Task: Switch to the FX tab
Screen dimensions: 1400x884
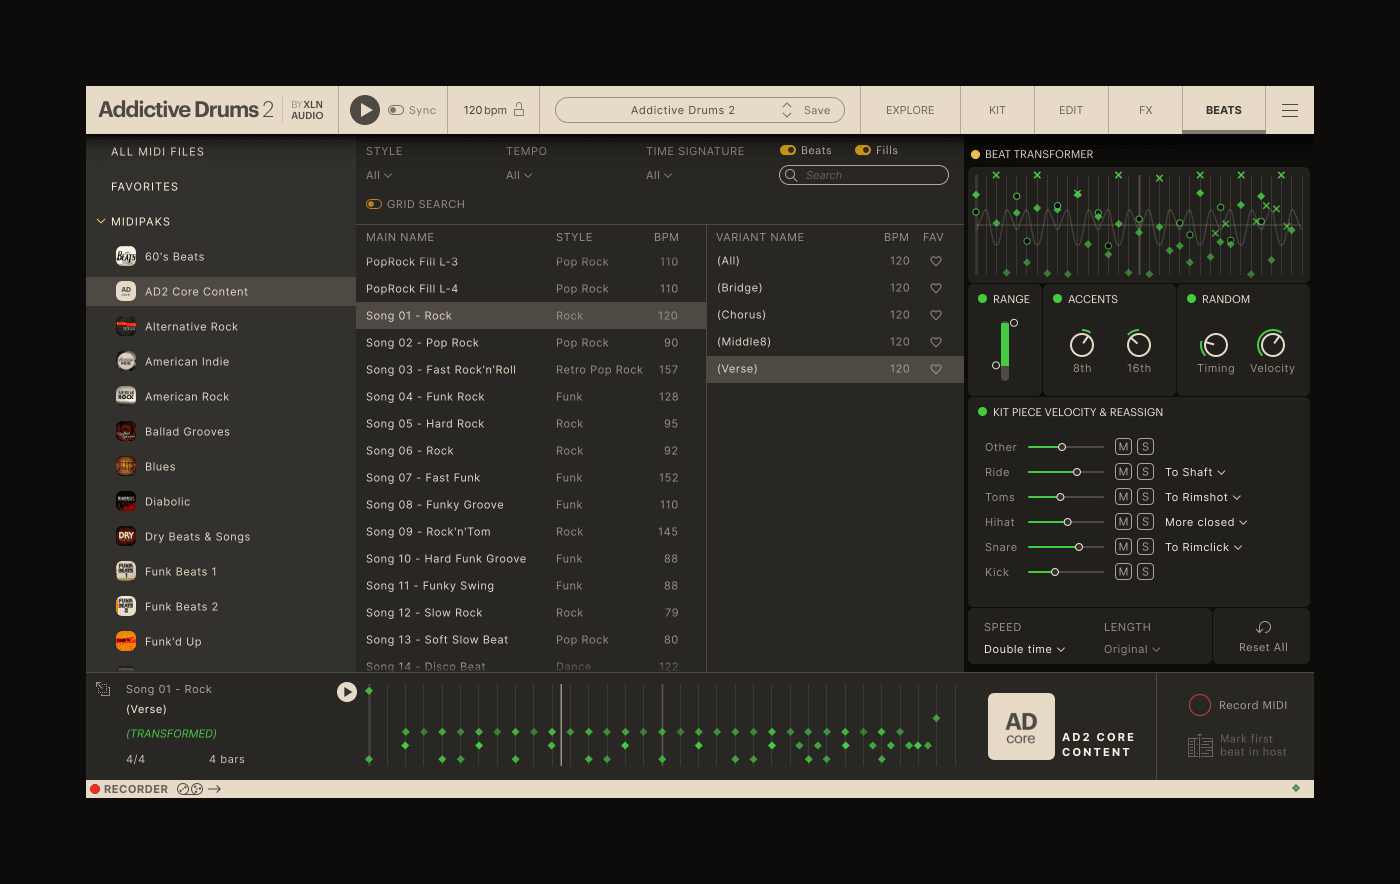Action: coord(1146,110)
